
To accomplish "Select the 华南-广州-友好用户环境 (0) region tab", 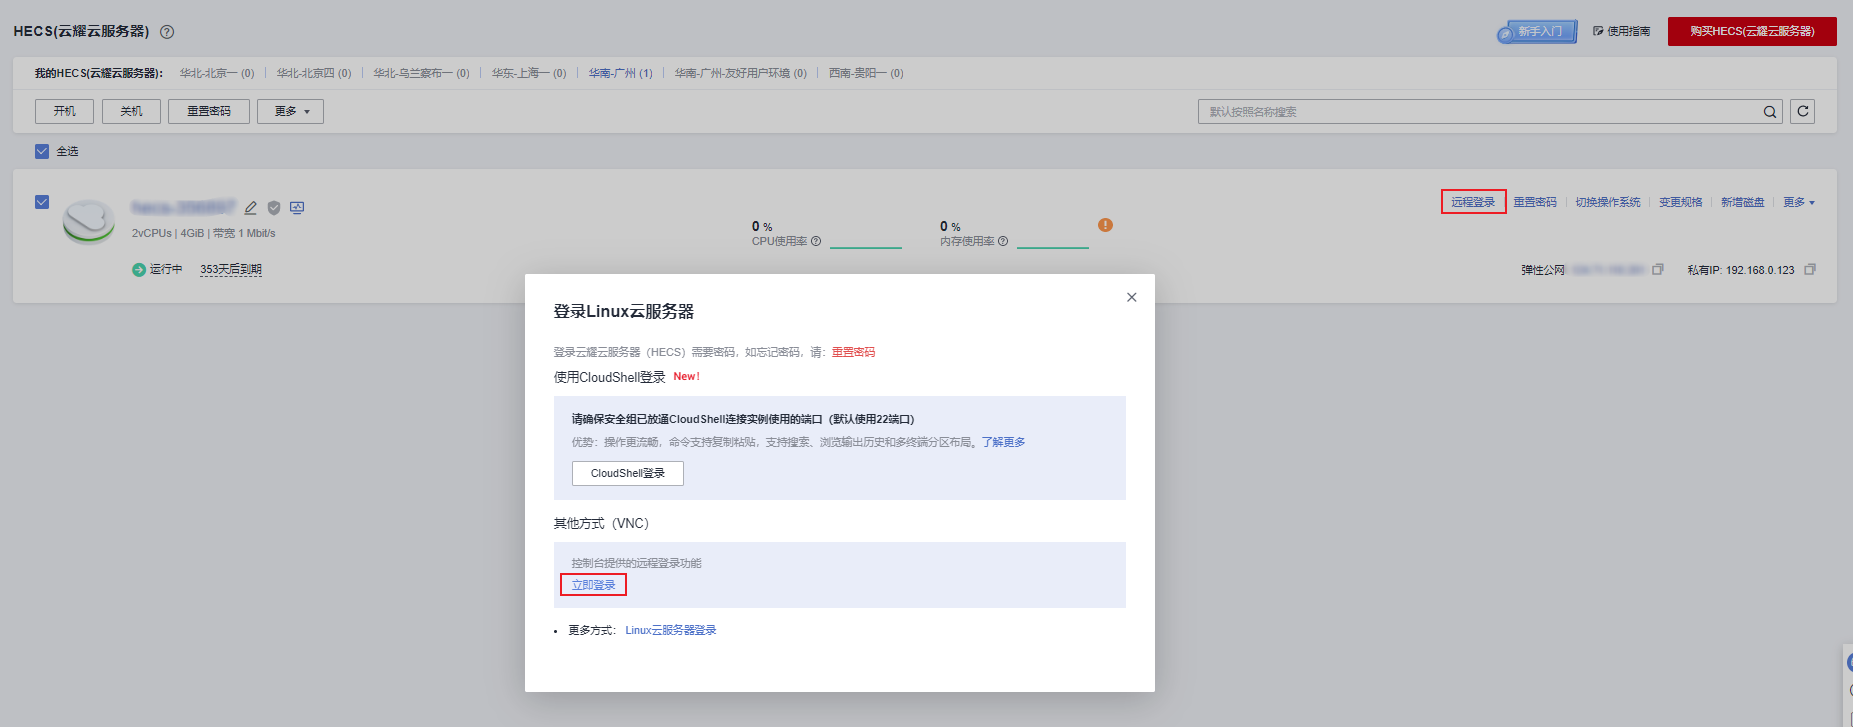I will pyautogui.click(x=740, y=73).
